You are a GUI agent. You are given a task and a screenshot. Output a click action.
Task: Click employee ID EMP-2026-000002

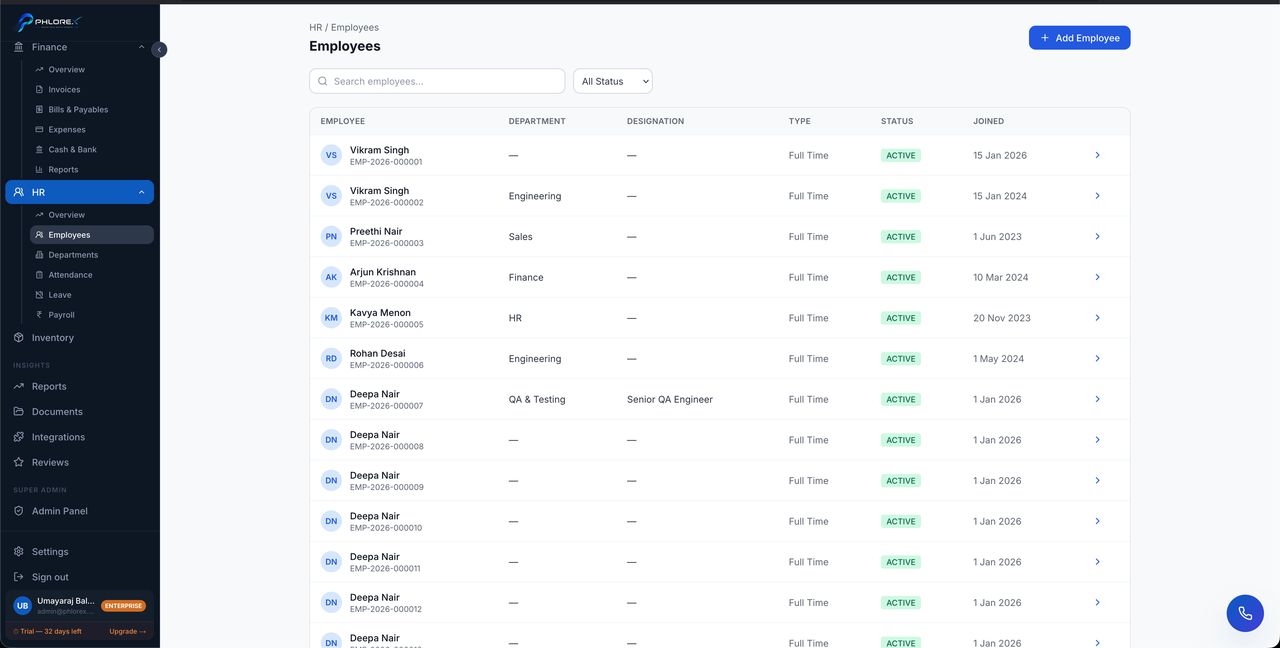[x=386, y=203]
